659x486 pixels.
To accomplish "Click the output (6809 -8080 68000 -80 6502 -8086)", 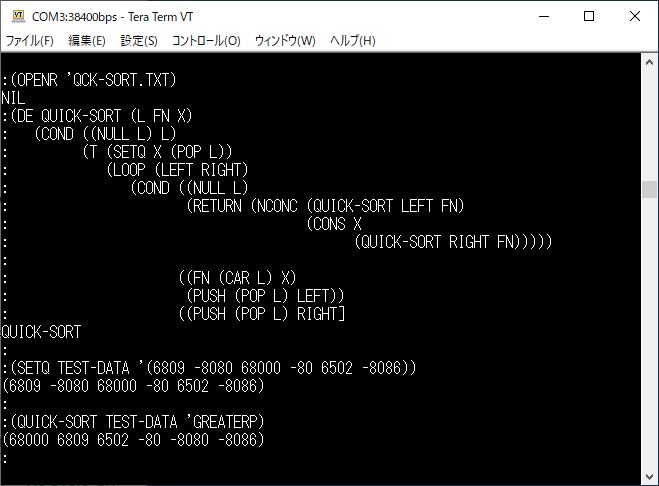I will click(133, 386).
